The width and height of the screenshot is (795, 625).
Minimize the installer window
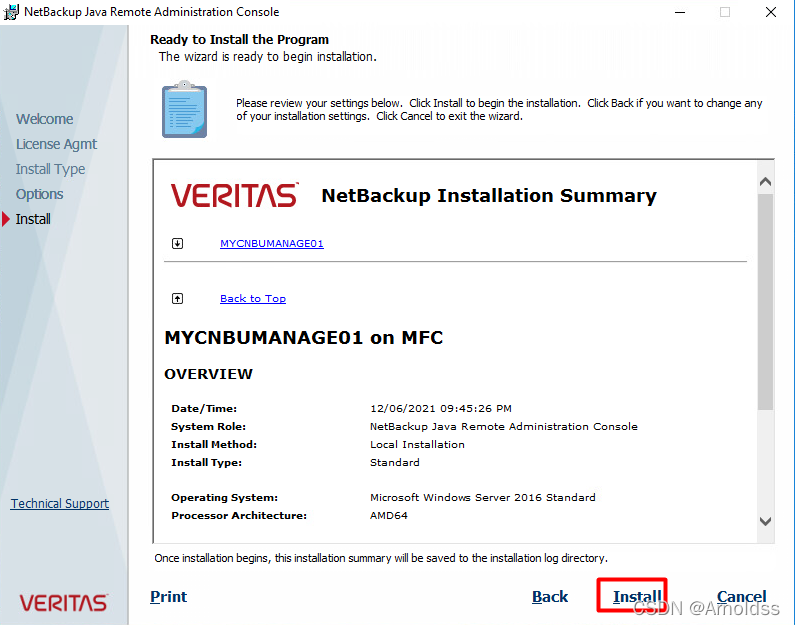pos(679,12)
